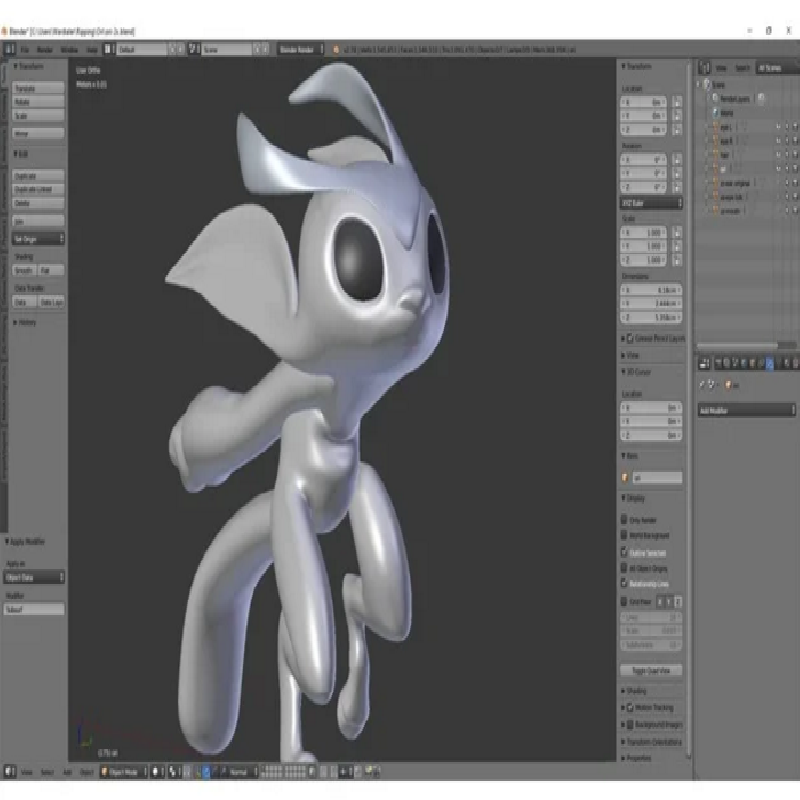800x800 pixels.
Task: Open the Info editor type selector icon
Action: 9,49
